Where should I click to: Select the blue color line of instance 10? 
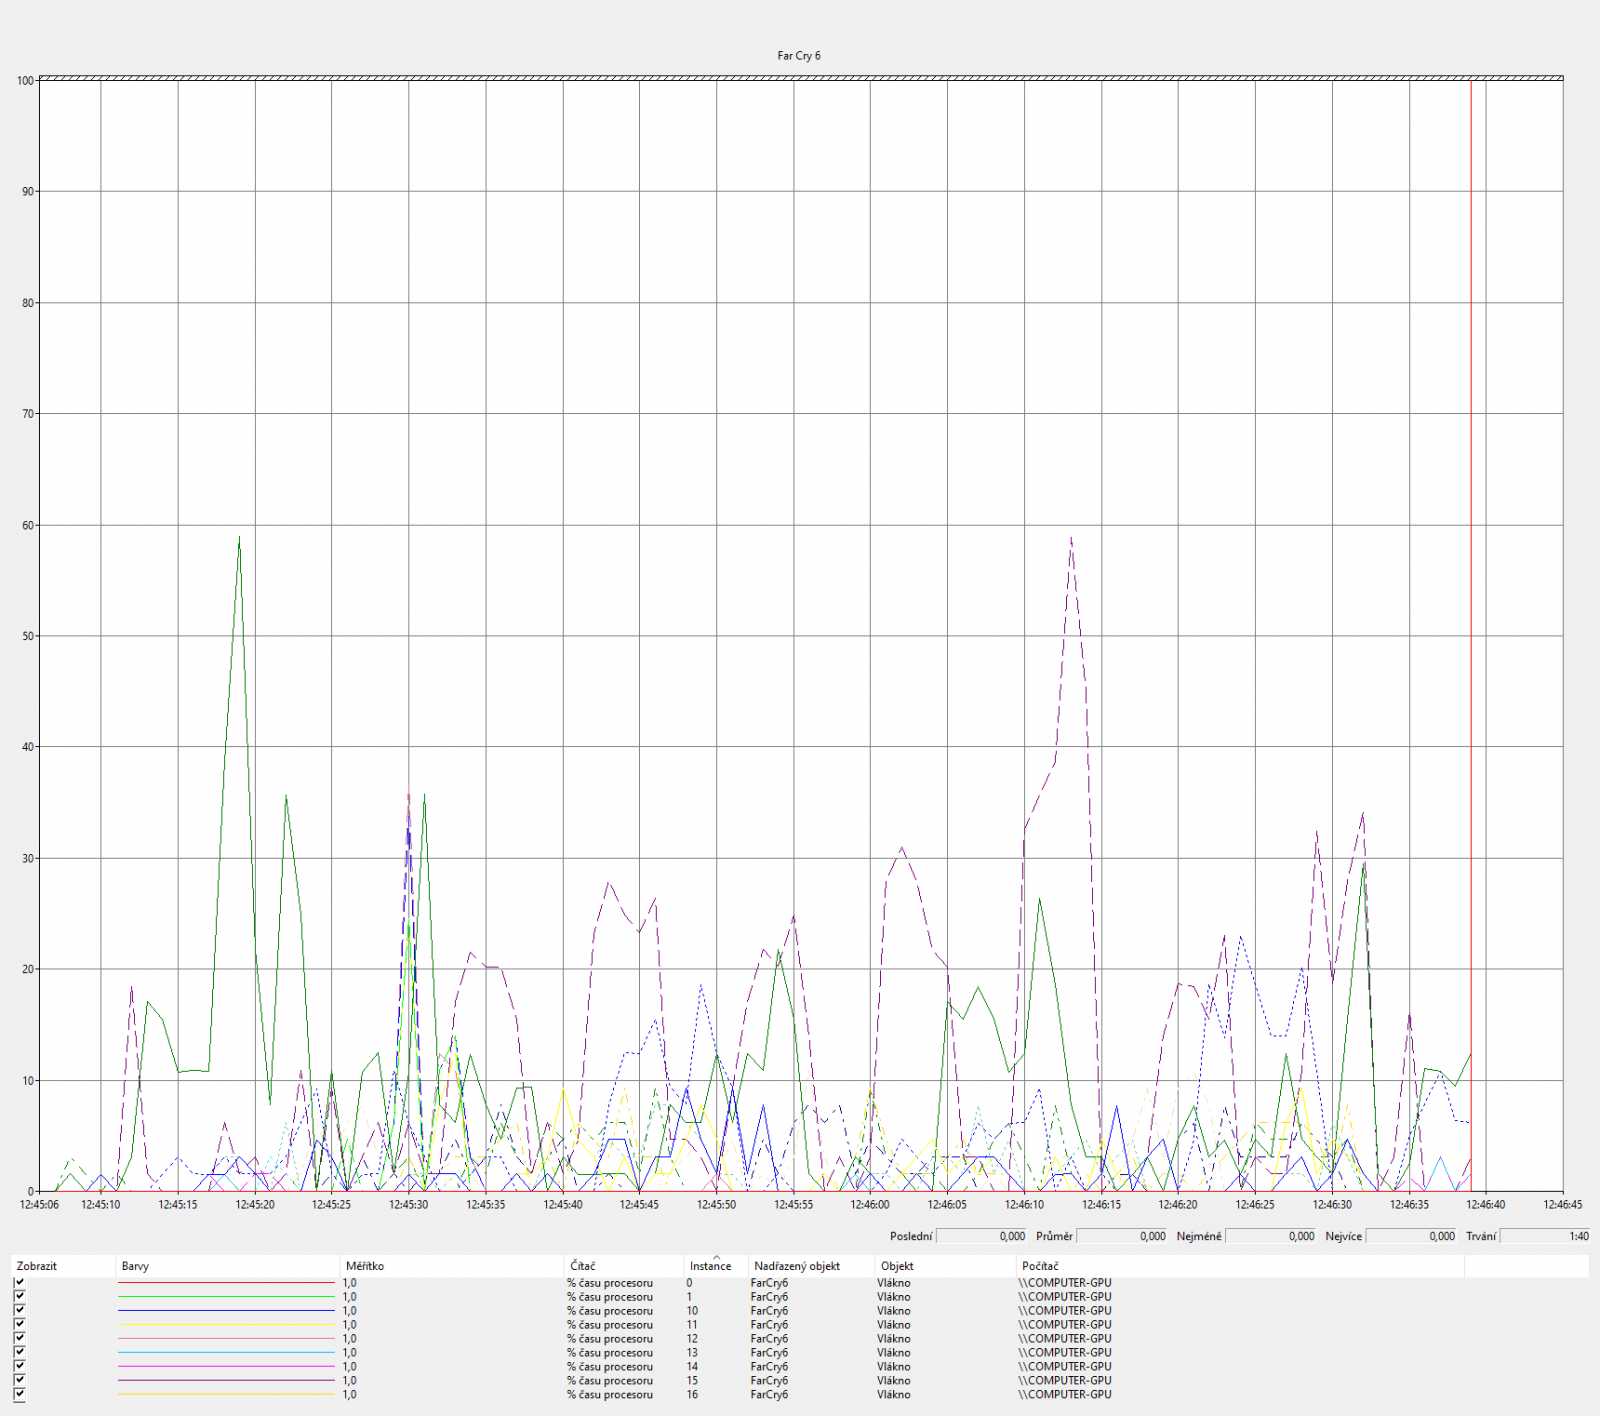(227, 1311)
